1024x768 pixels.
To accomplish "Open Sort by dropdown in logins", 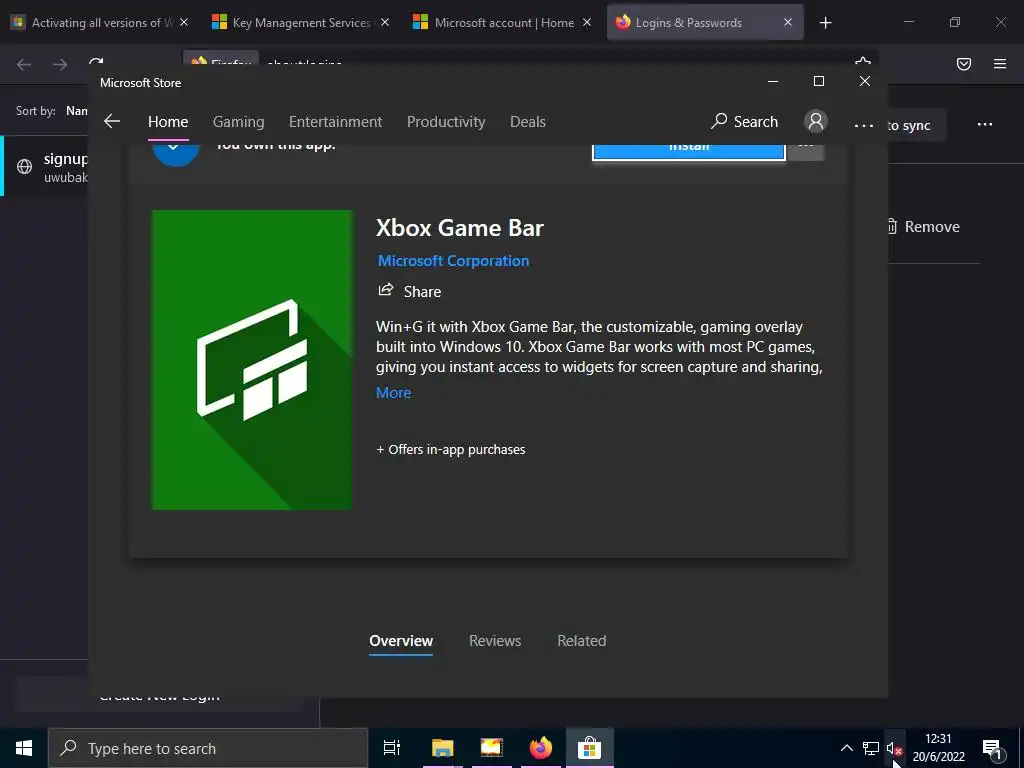I will click(x=76, y=111).
